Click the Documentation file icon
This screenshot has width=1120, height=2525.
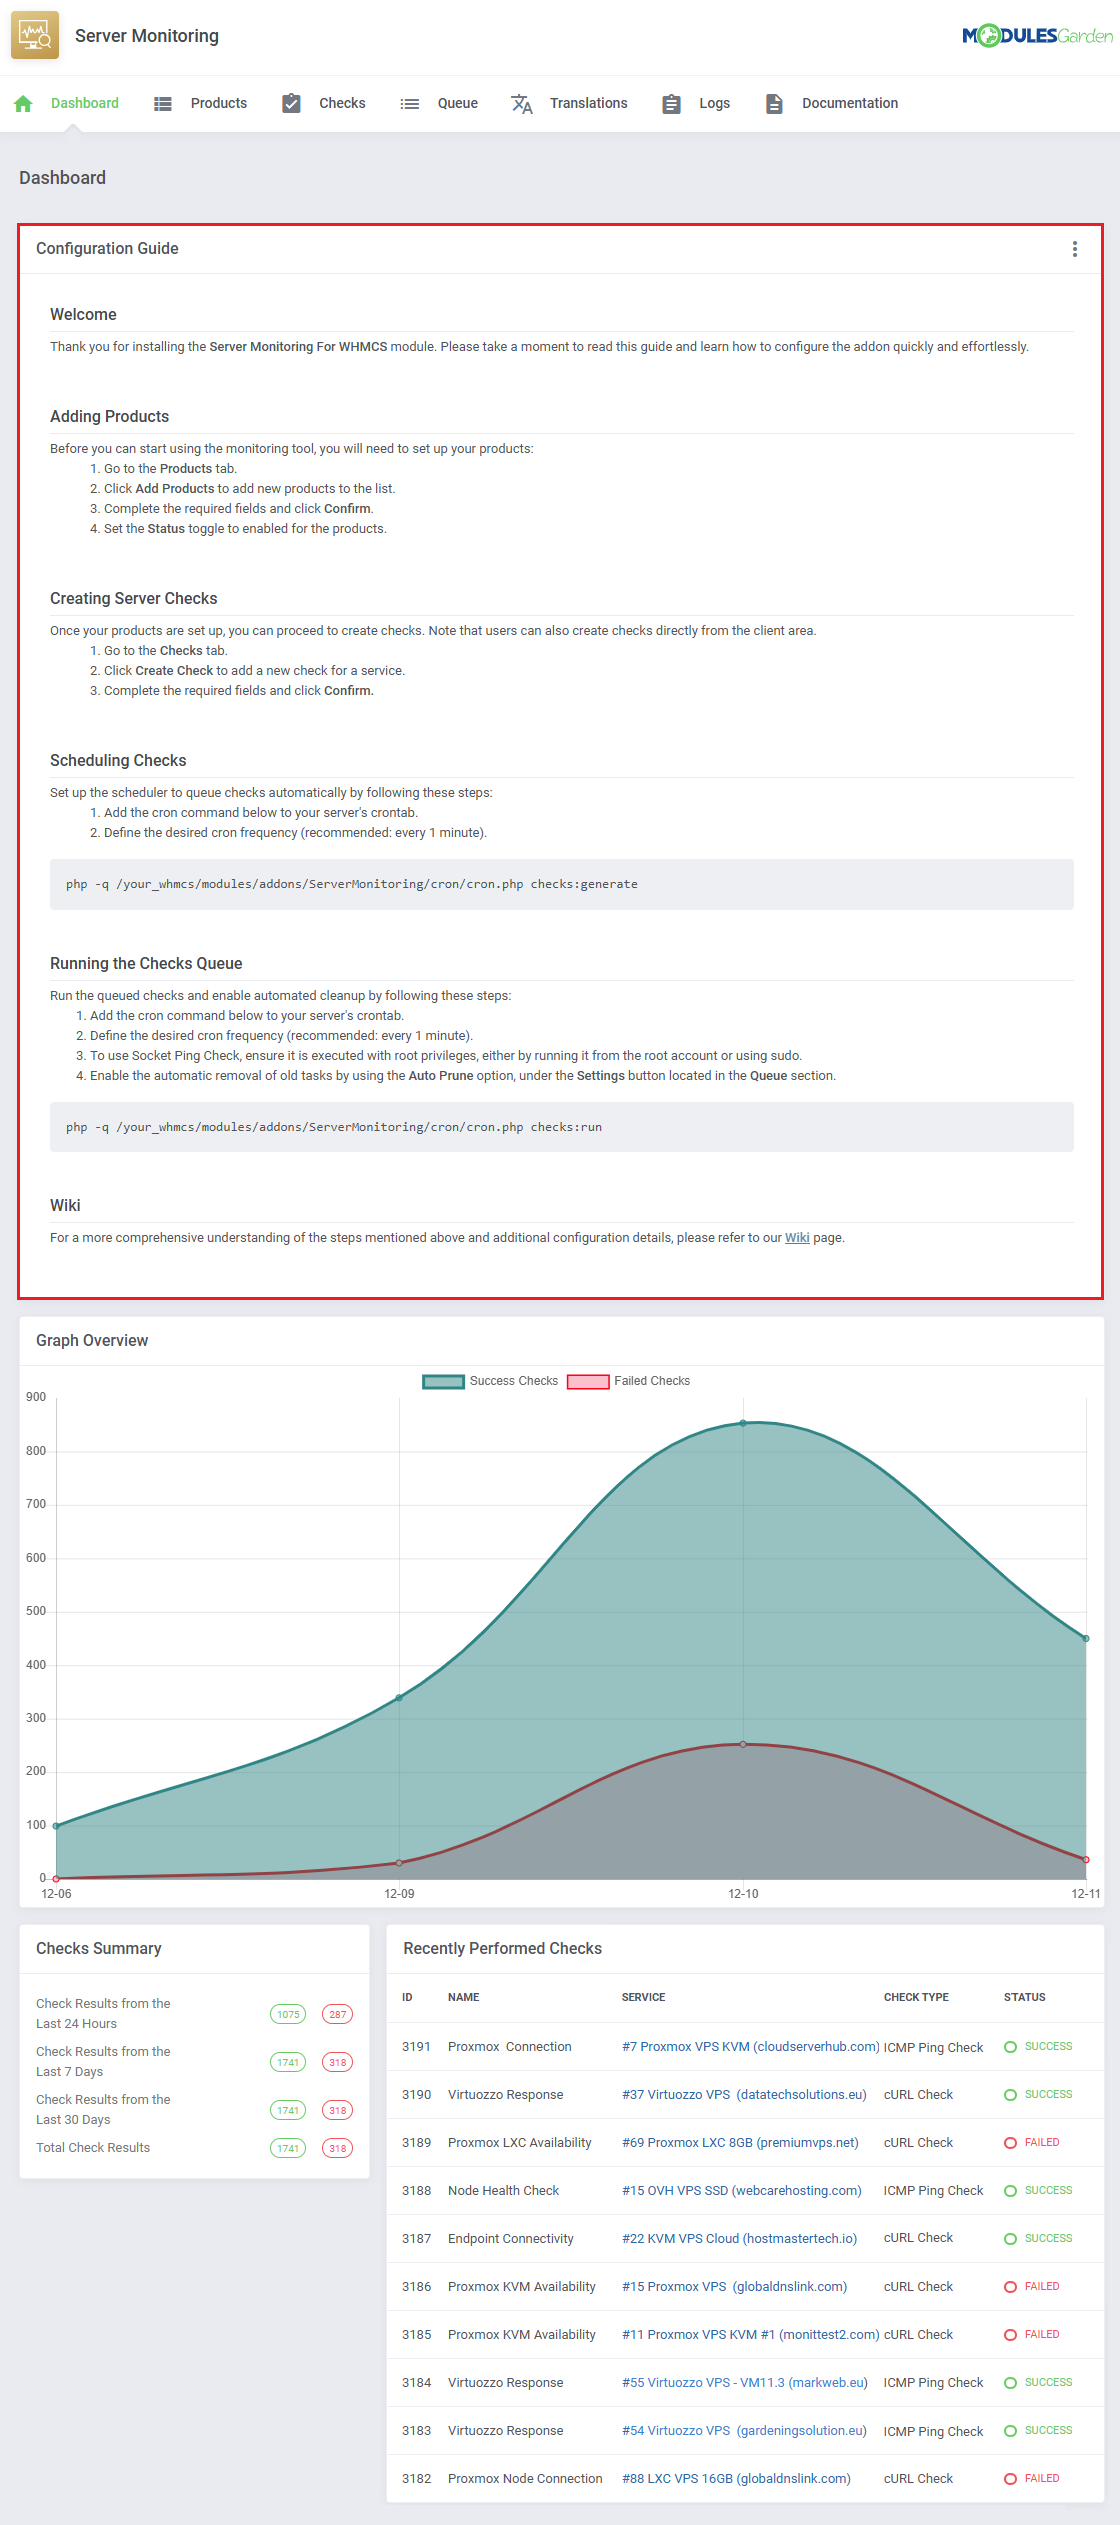tap(774, 103)
